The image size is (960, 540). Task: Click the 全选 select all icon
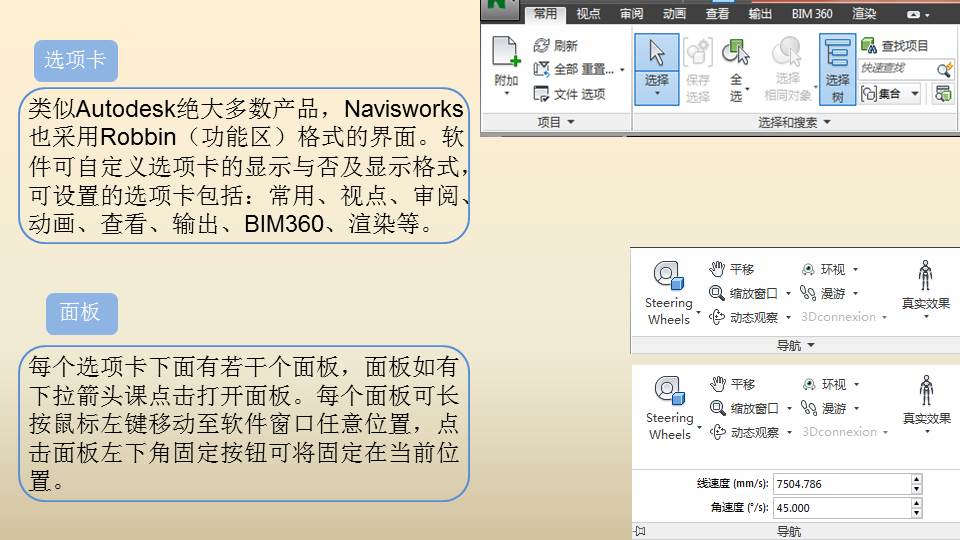pos(736,53)
